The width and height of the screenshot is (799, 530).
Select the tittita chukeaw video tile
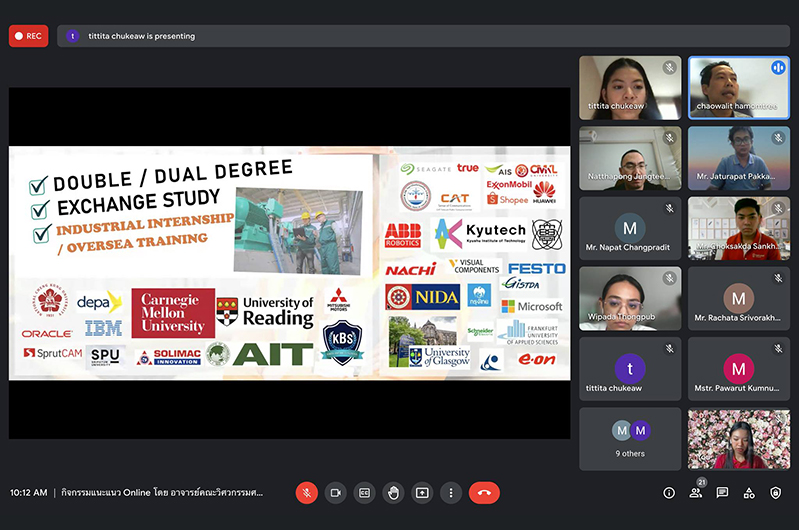pos(630,88)
